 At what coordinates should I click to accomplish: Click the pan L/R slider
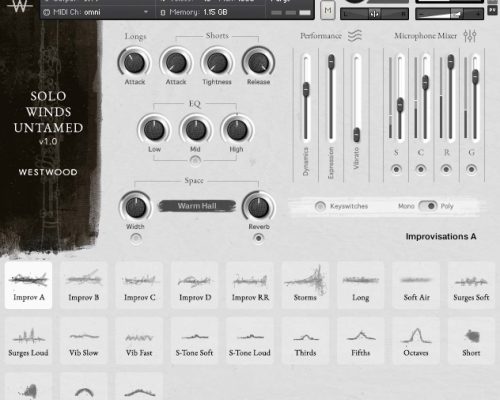374,14
